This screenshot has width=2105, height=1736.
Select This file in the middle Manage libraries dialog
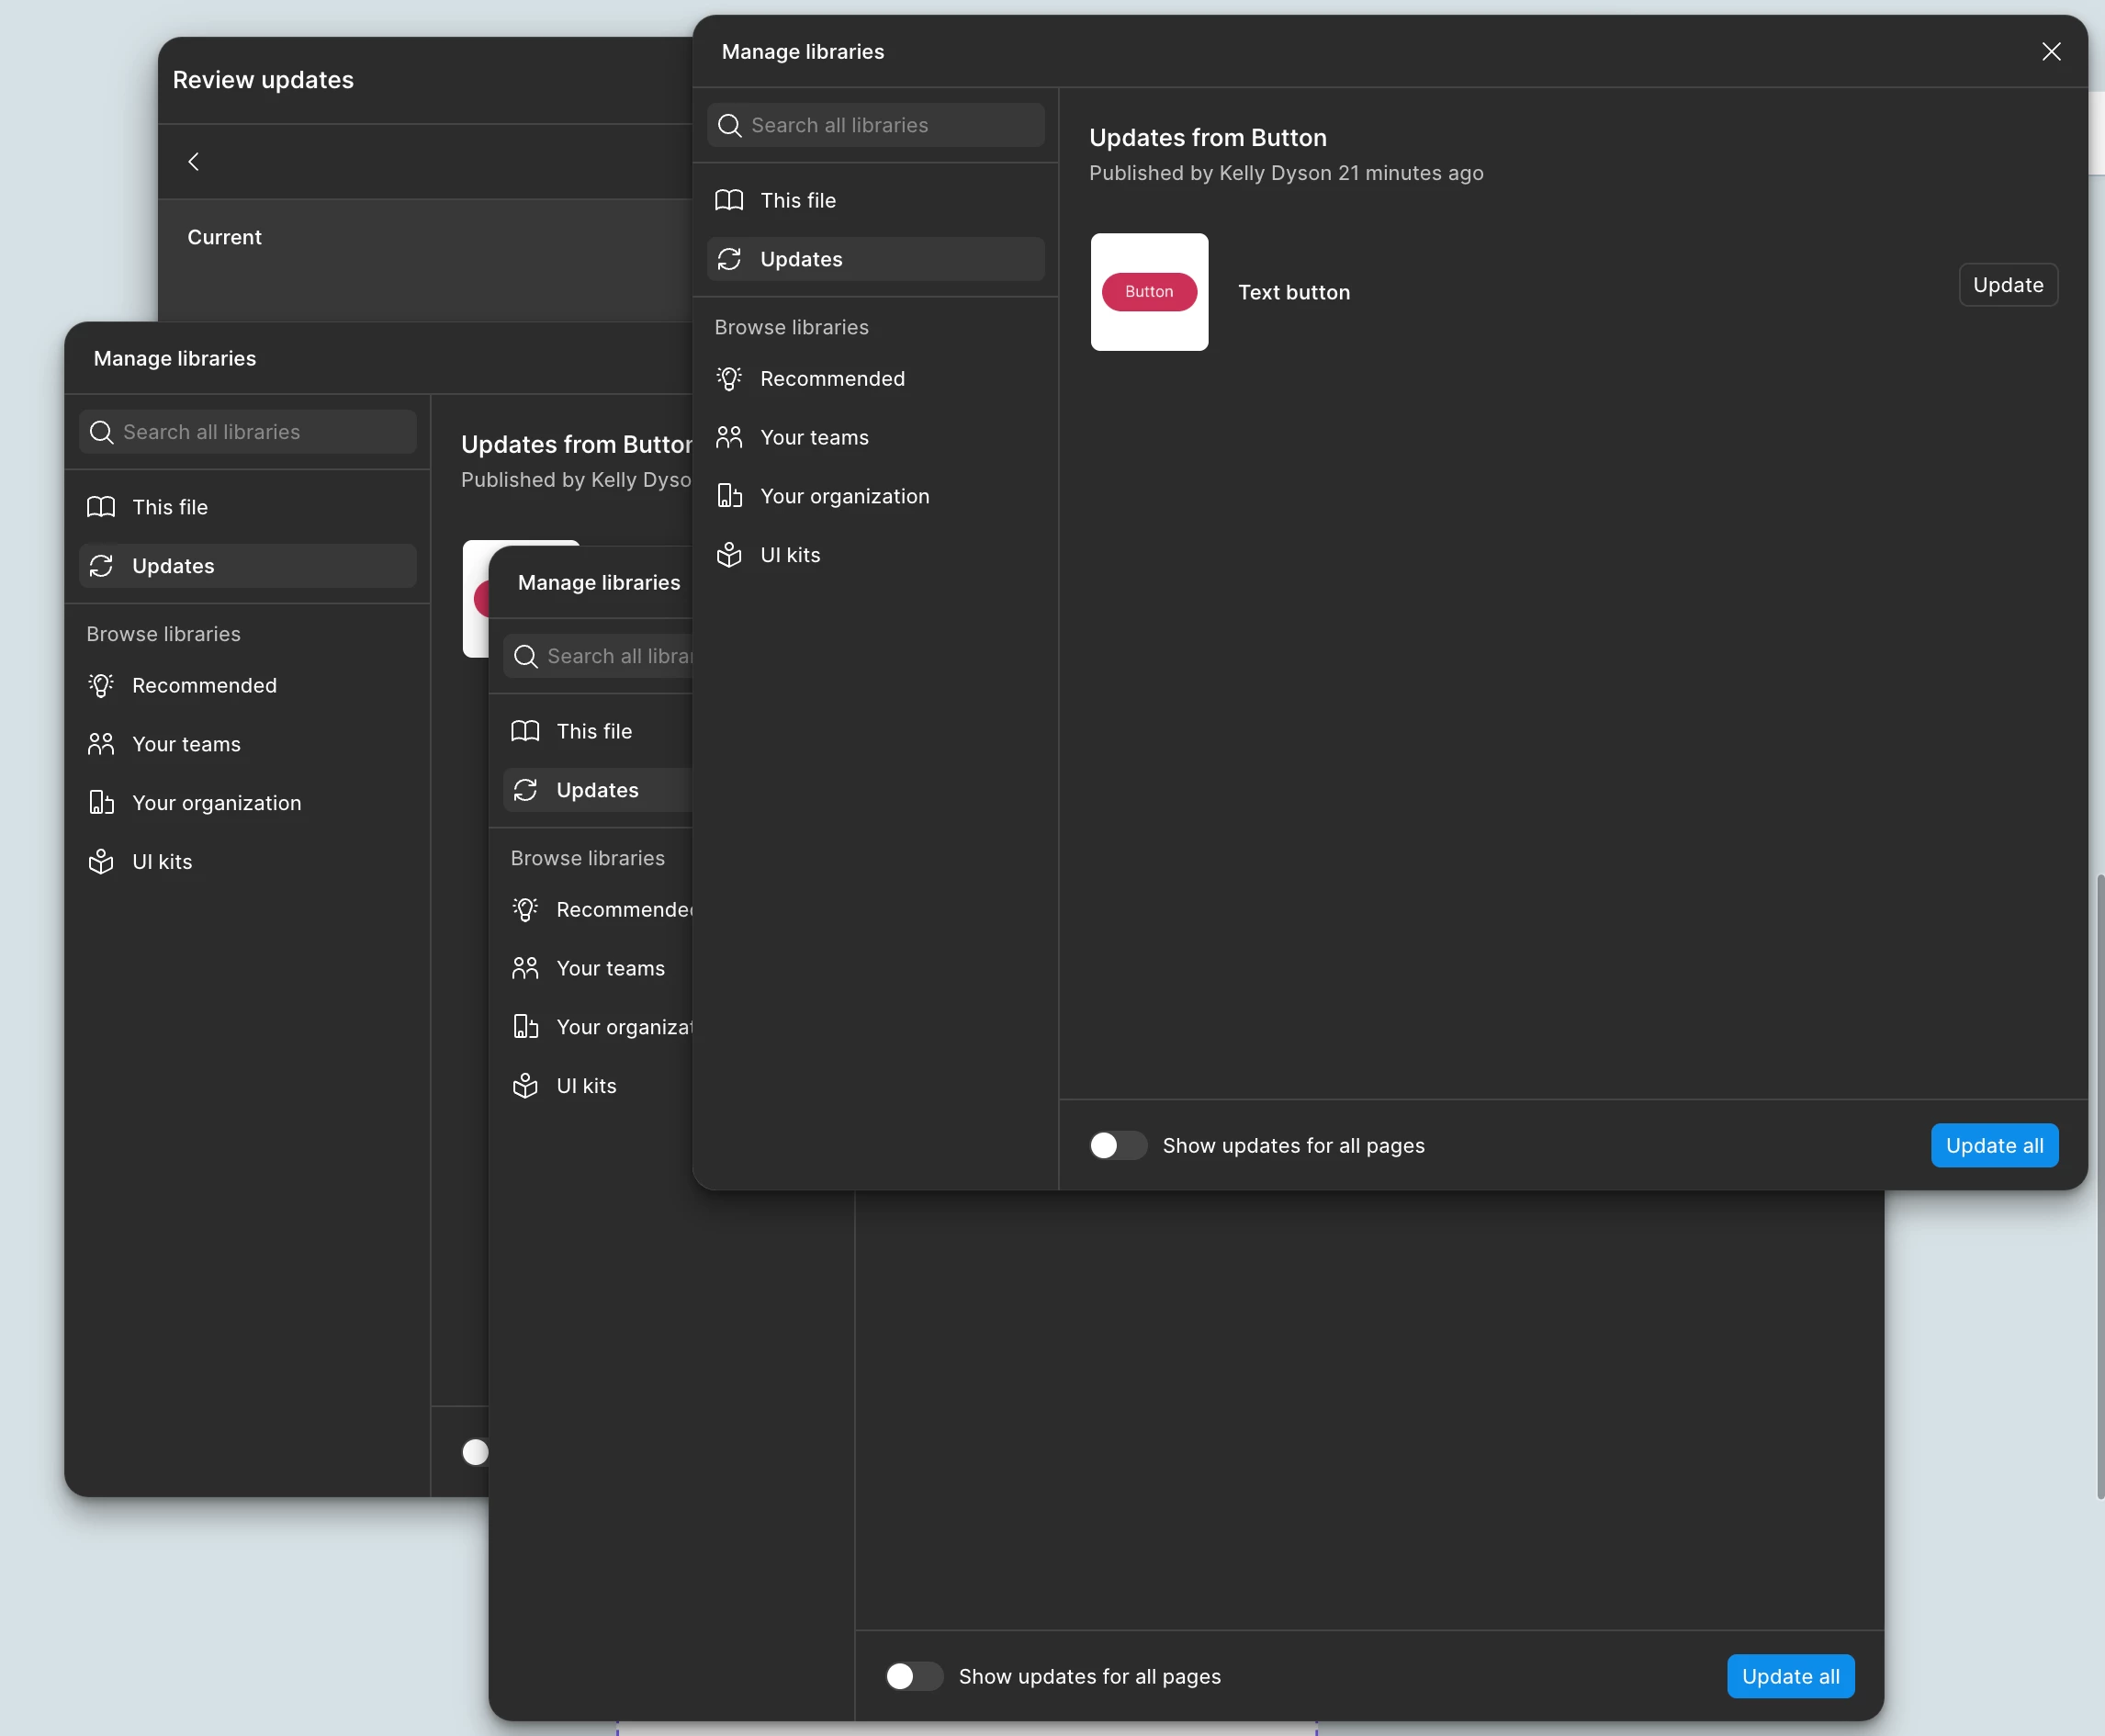[594, 731]
